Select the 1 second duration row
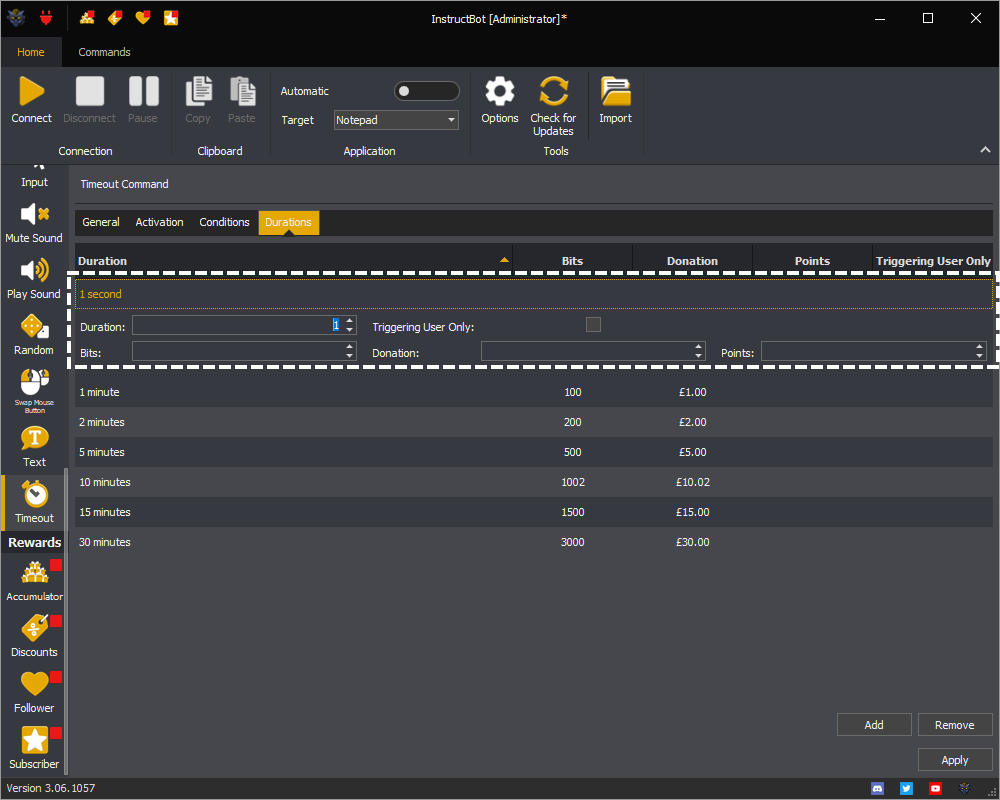Screen dimensions: 1000x800 (x=534, y=294)
